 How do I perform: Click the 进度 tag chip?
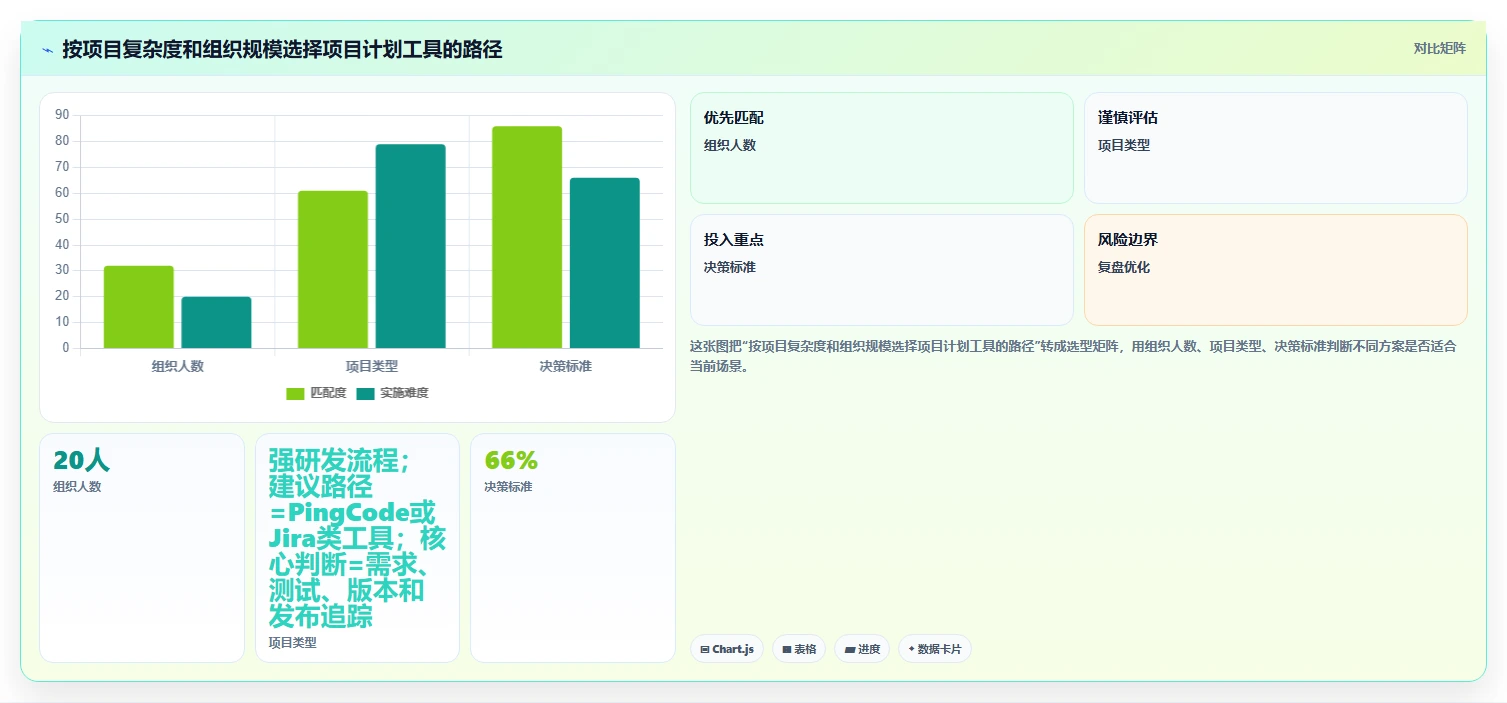click(862, 649)
